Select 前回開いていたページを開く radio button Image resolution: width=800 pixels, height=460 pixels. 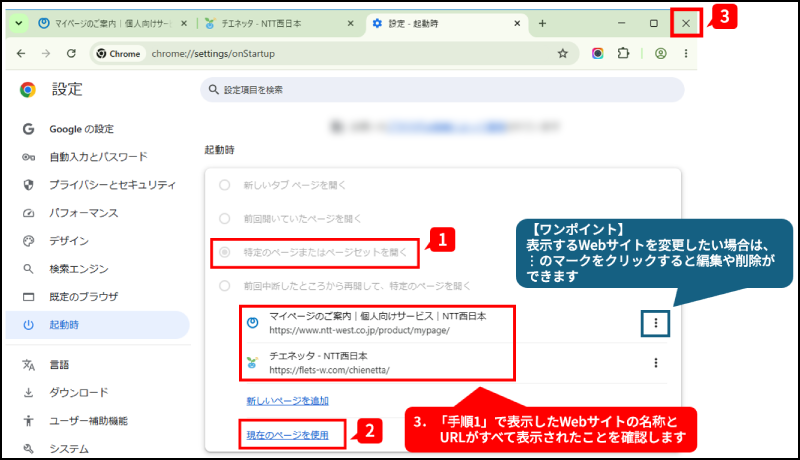click(x=224, y=219)
